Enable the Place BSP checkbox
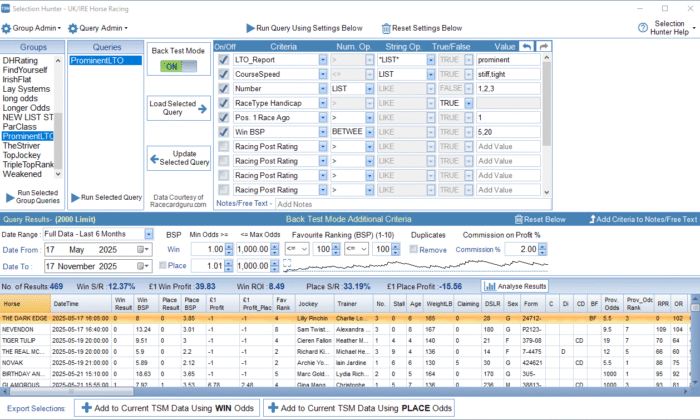The image size is (700, 420). 164,266
